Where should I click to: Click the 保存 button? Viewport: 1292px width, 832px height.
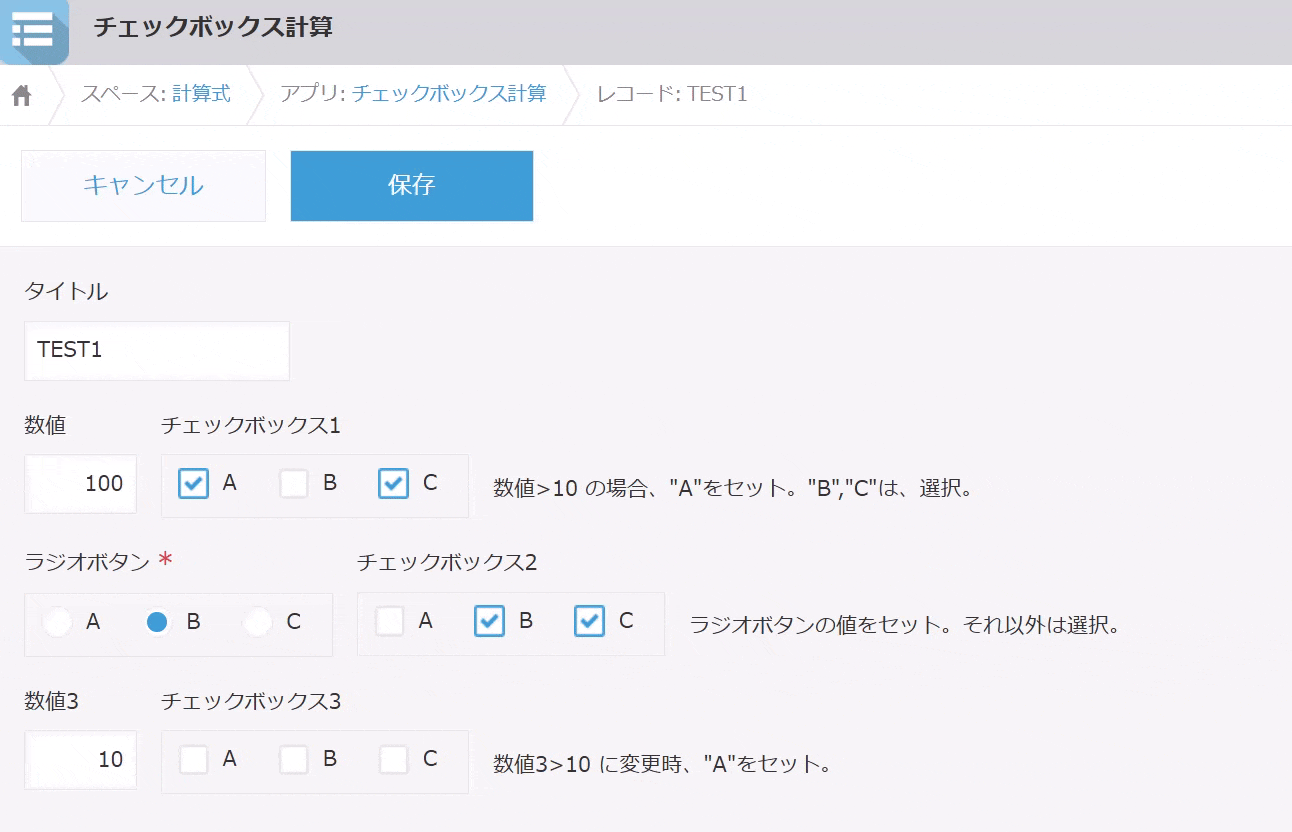click(x=412, y=186)
